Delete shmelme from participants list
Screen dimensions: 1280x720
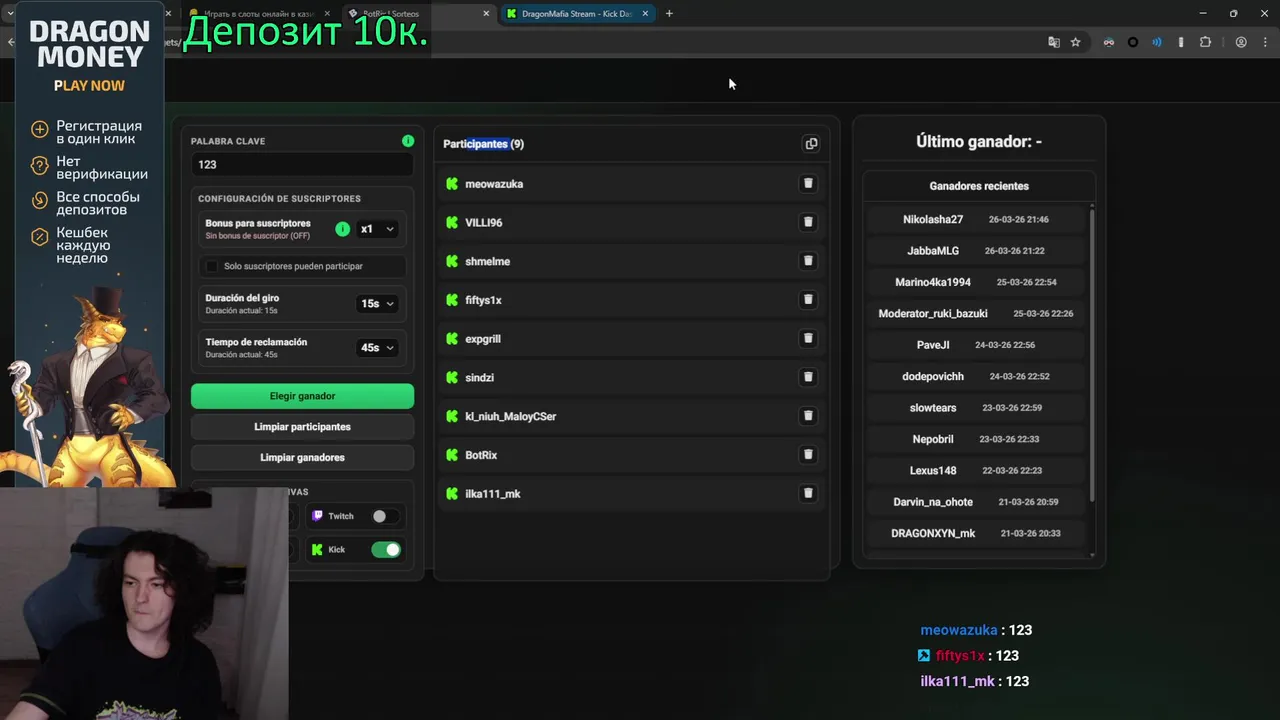coord(808,261)
